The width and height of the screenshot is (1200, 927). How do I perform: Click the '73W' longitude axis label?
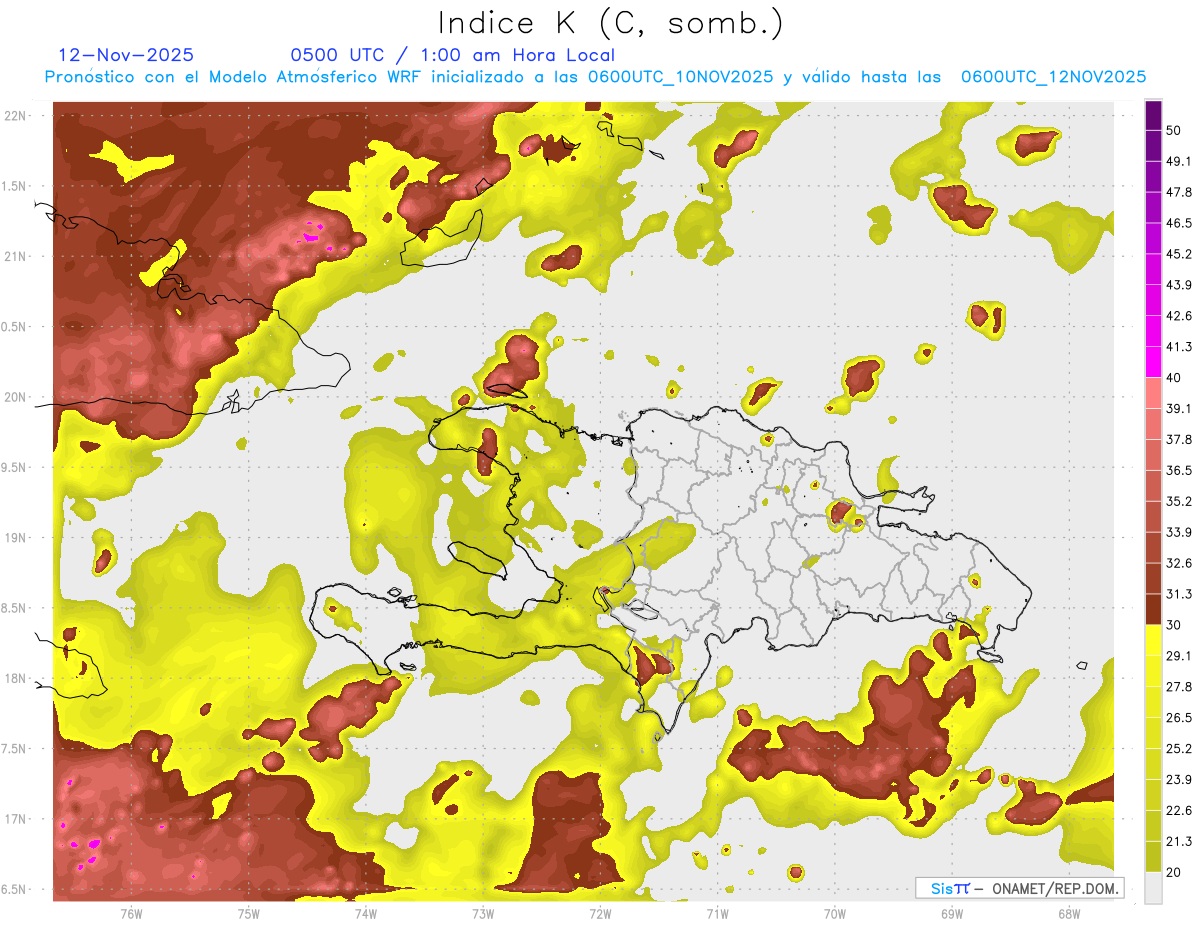point(483,914)
